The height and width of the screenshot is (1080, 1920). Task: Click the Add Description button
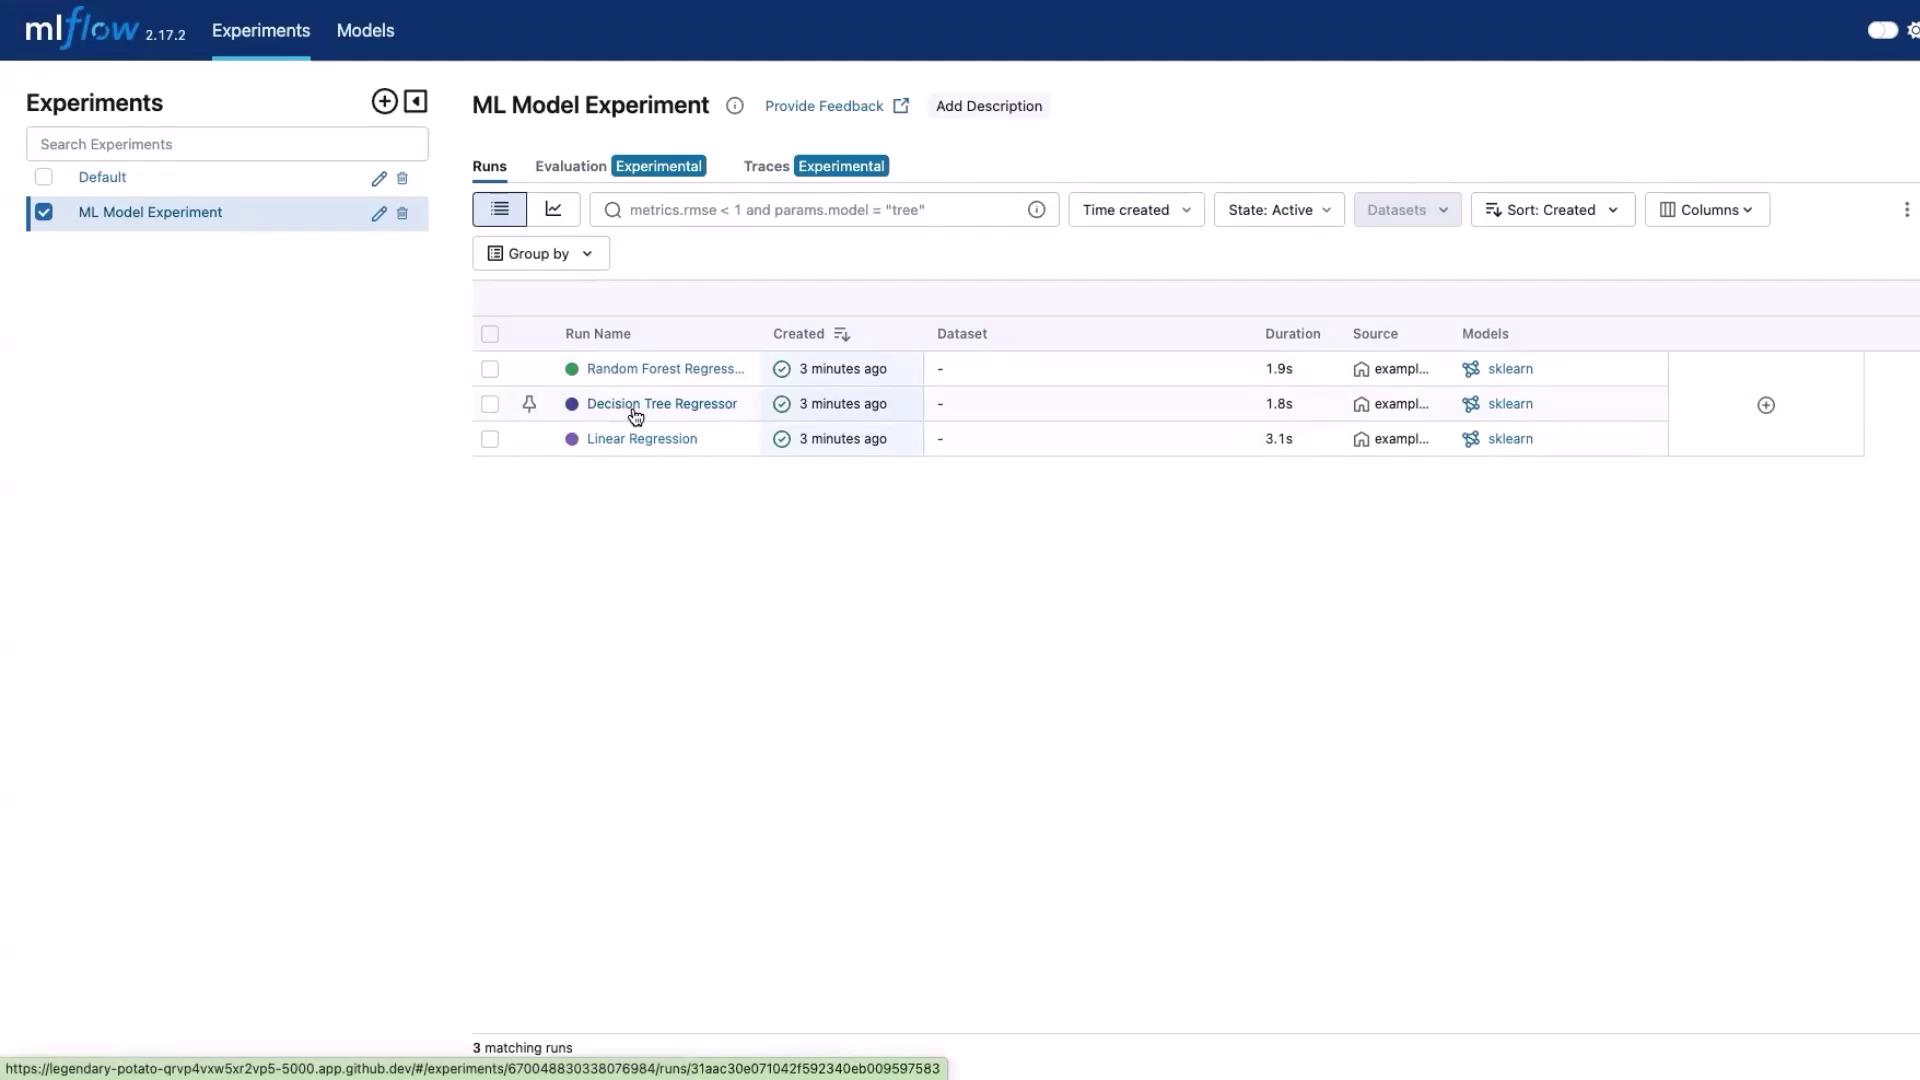(988, 106)
